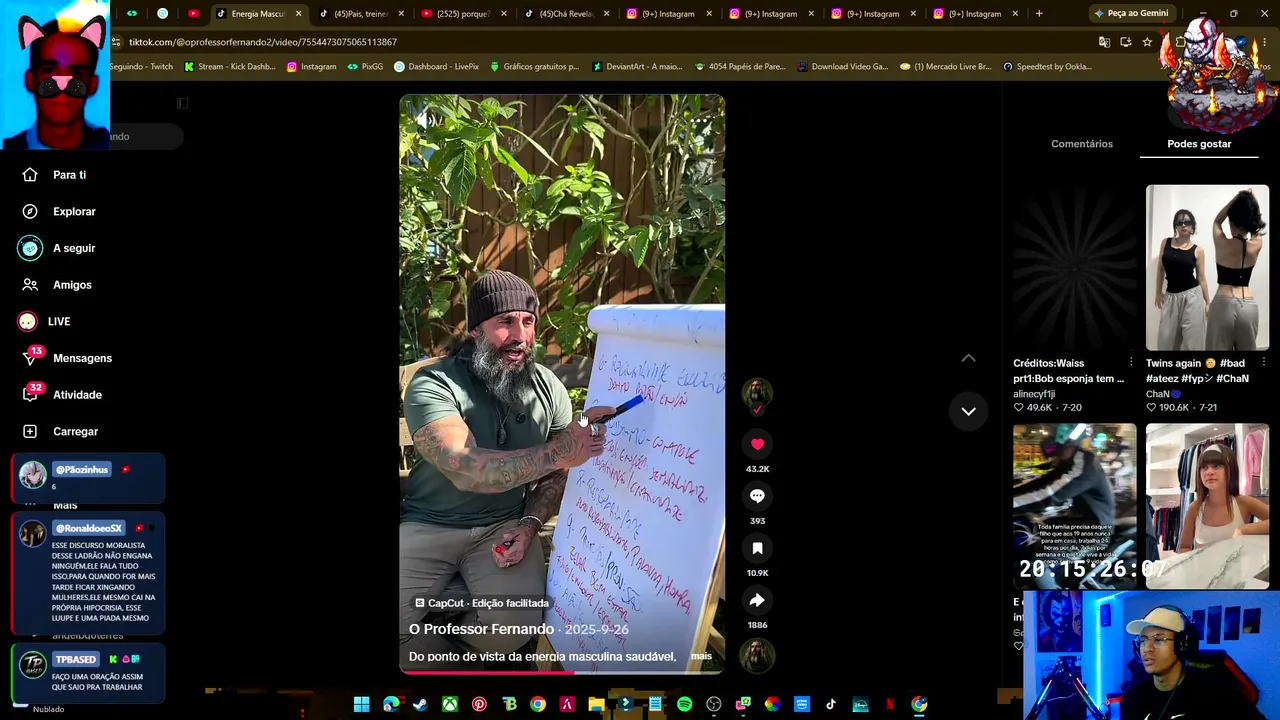This screenshot has width=1280, height=720.
Task: Select the Podes gostar tab
Action: pos(1199,144)
